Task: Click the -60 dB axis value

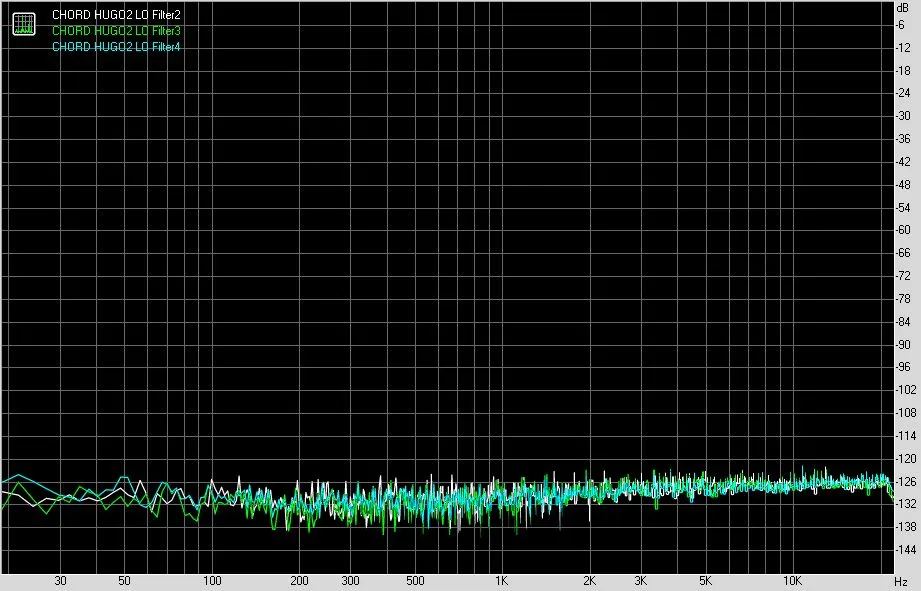Action: 903,230
